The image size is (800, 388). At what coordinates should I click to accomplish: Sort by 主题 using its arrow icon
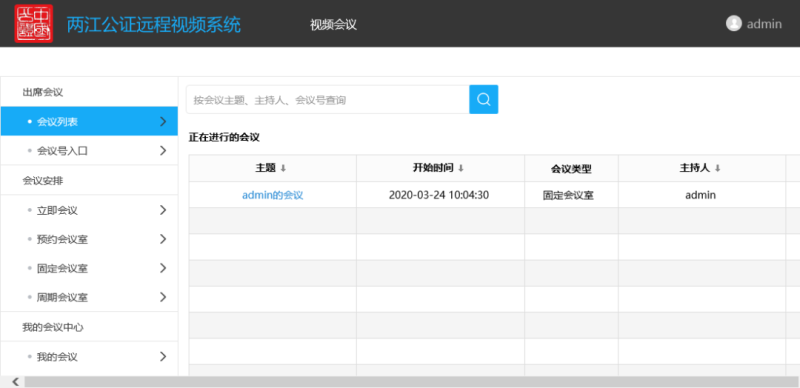[283, 168]
